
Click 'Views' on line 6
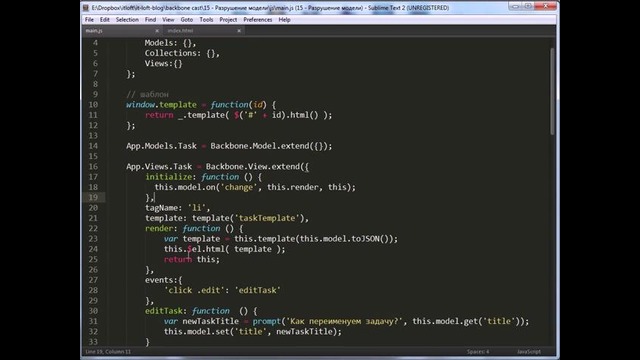(157, 63)
